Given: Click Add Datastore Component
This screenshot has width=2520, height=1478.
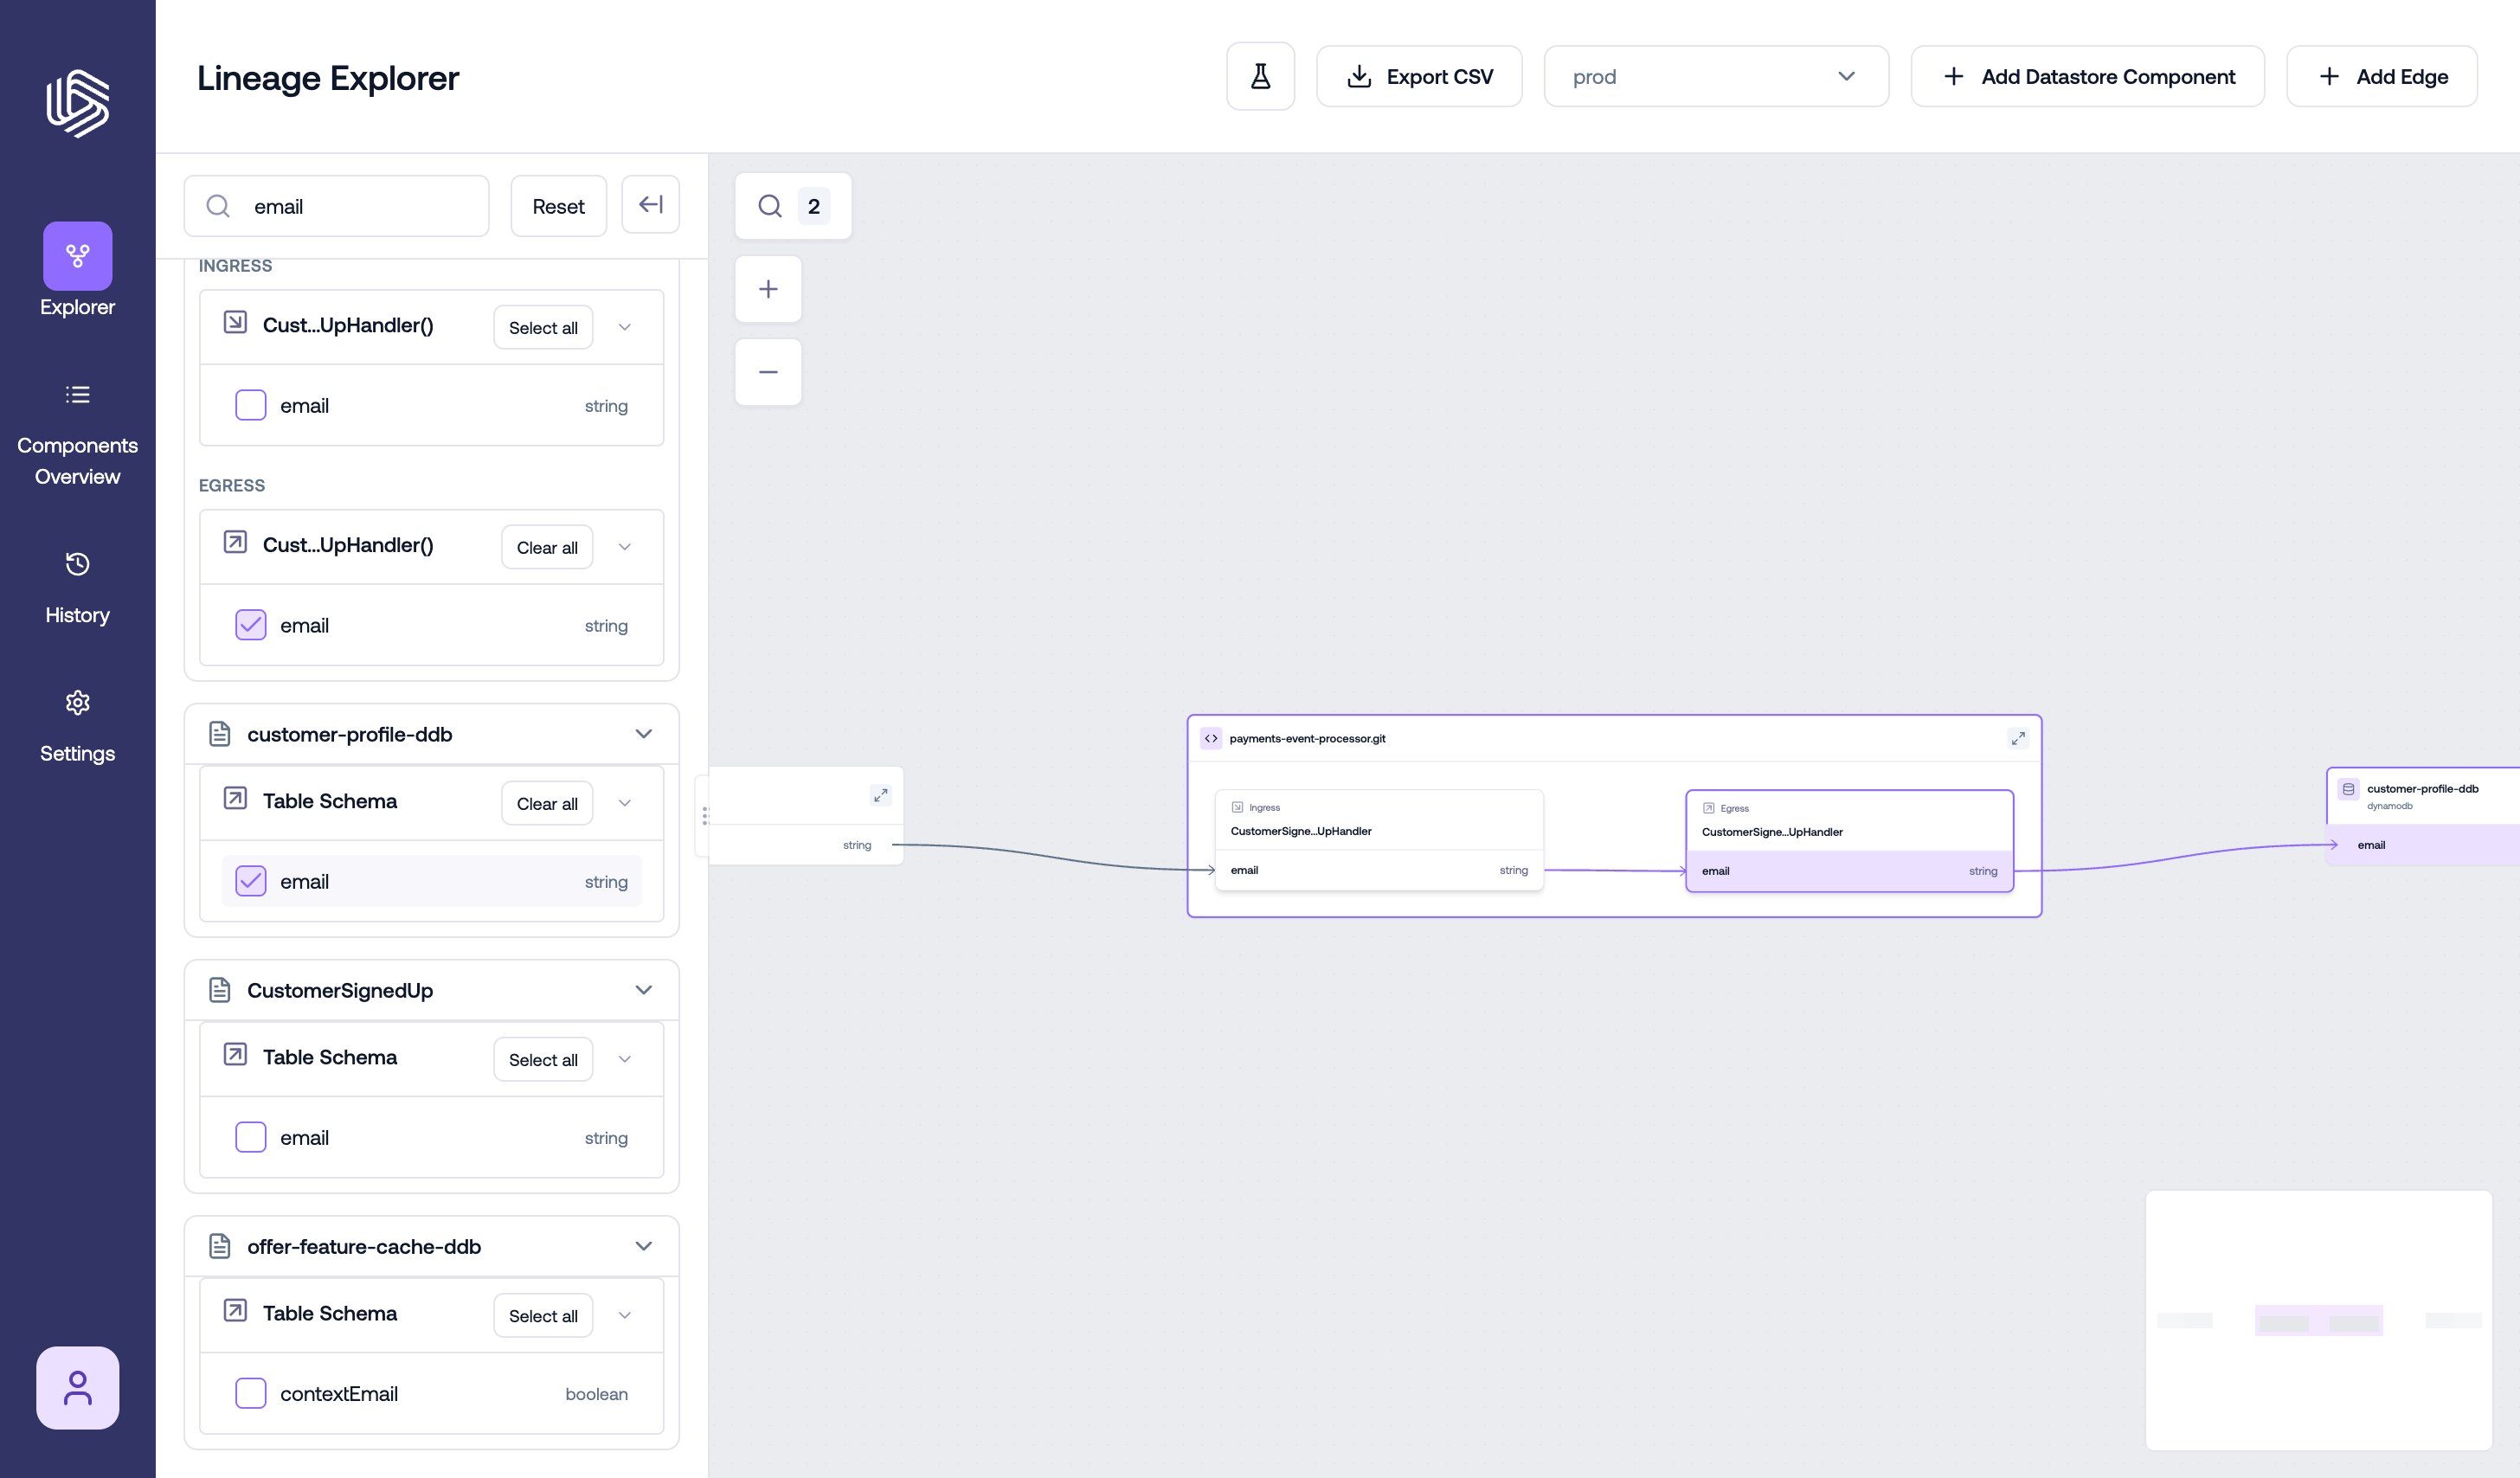Looking at the screenshot, I should (2087, 76).
